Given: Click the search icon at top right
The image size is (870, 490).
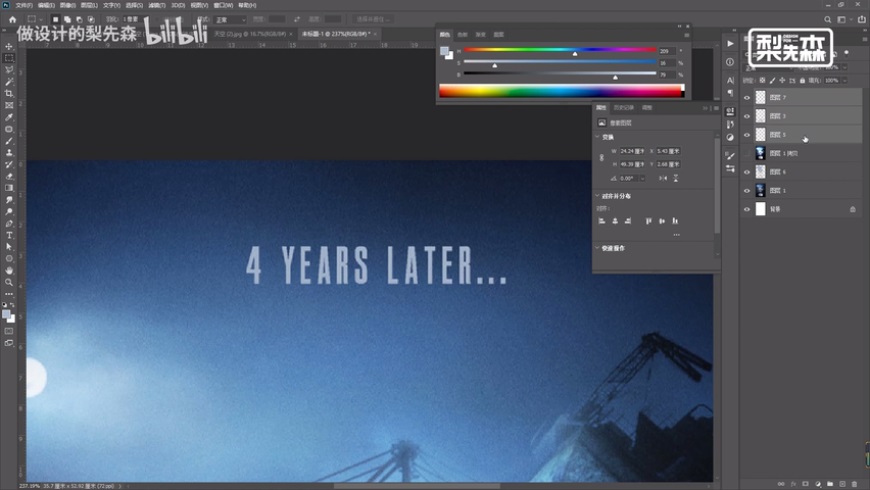Looking at the screenshot, I should (x=827, y=19).
